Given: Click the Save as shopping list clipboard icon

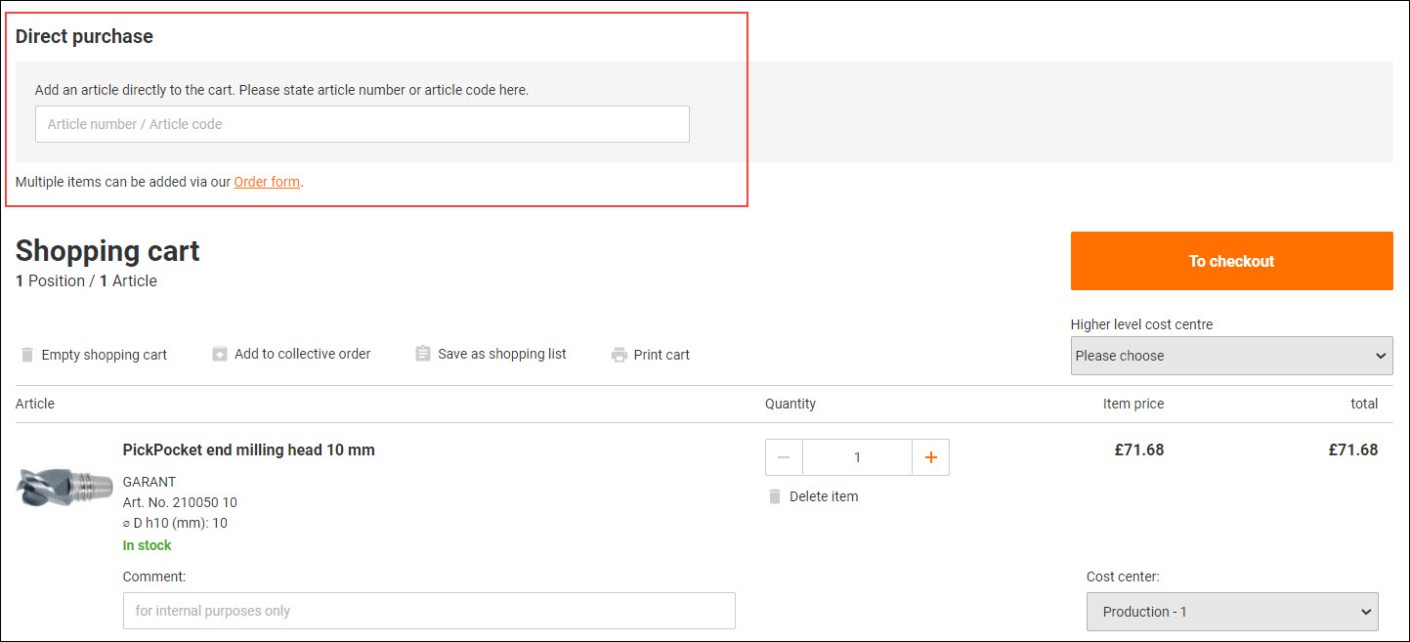Looking at the screenshot, I should tap(423, 354).
